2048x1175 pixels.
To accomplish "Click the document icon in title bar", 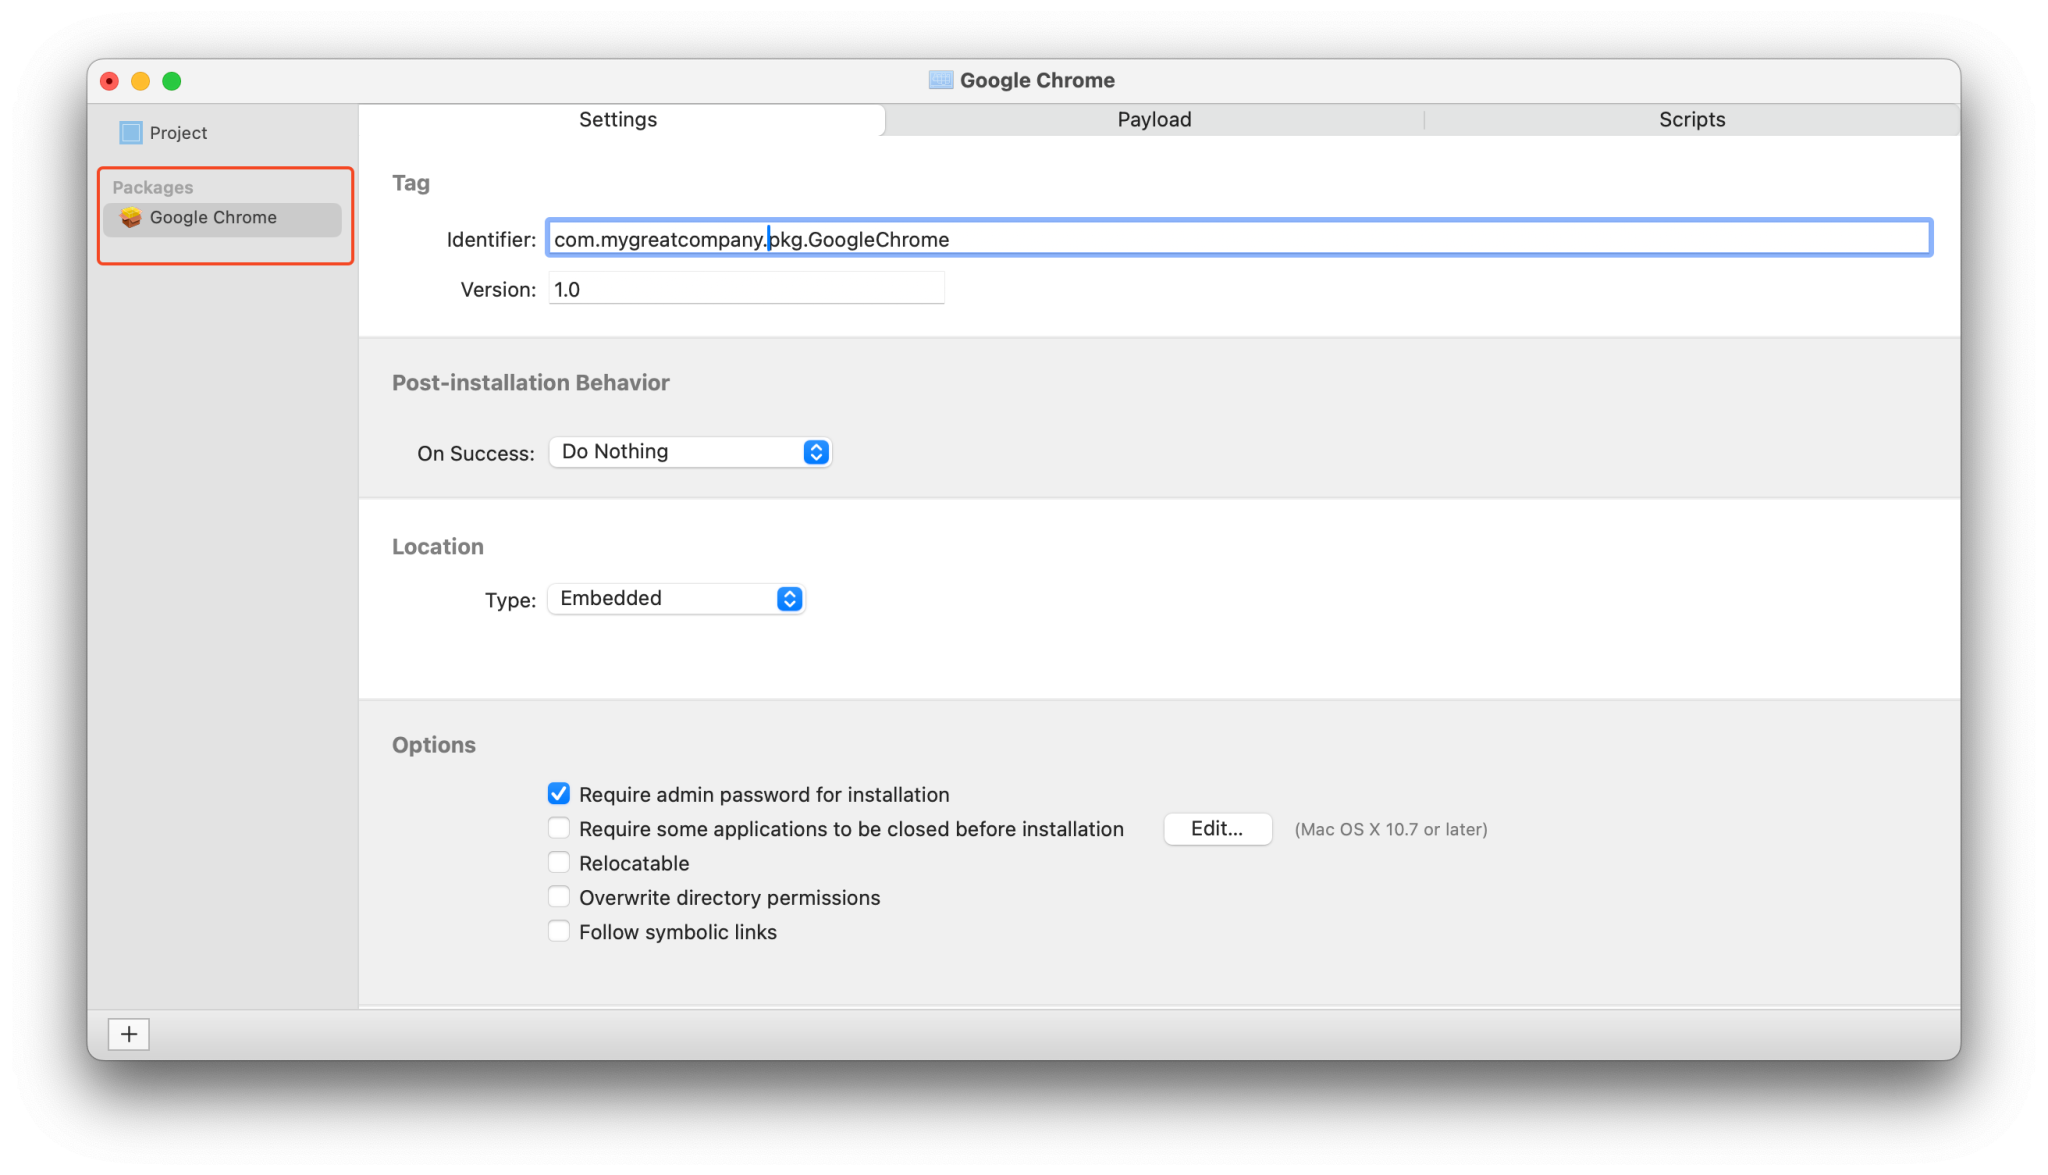I will coord(940,80).
